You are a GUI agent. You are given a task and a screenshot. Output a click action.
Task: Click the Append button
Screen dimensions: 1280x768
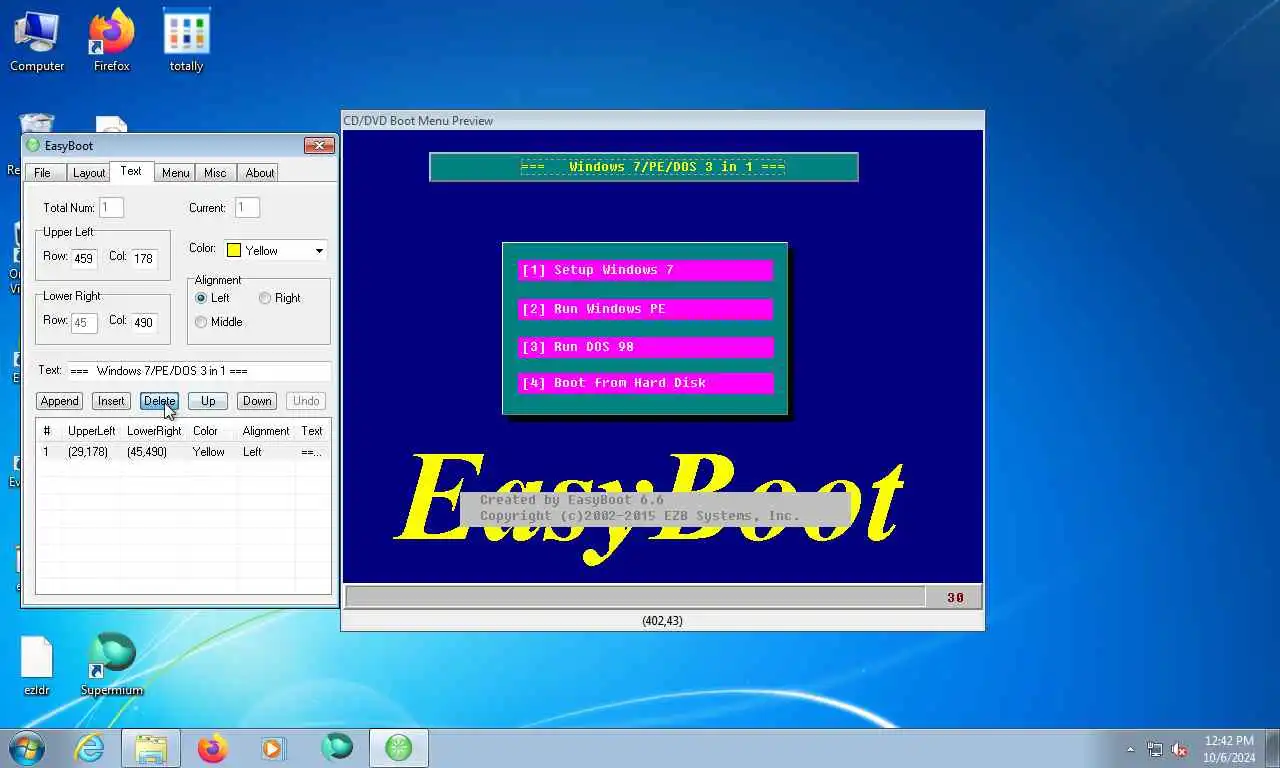tap(59, 401)
